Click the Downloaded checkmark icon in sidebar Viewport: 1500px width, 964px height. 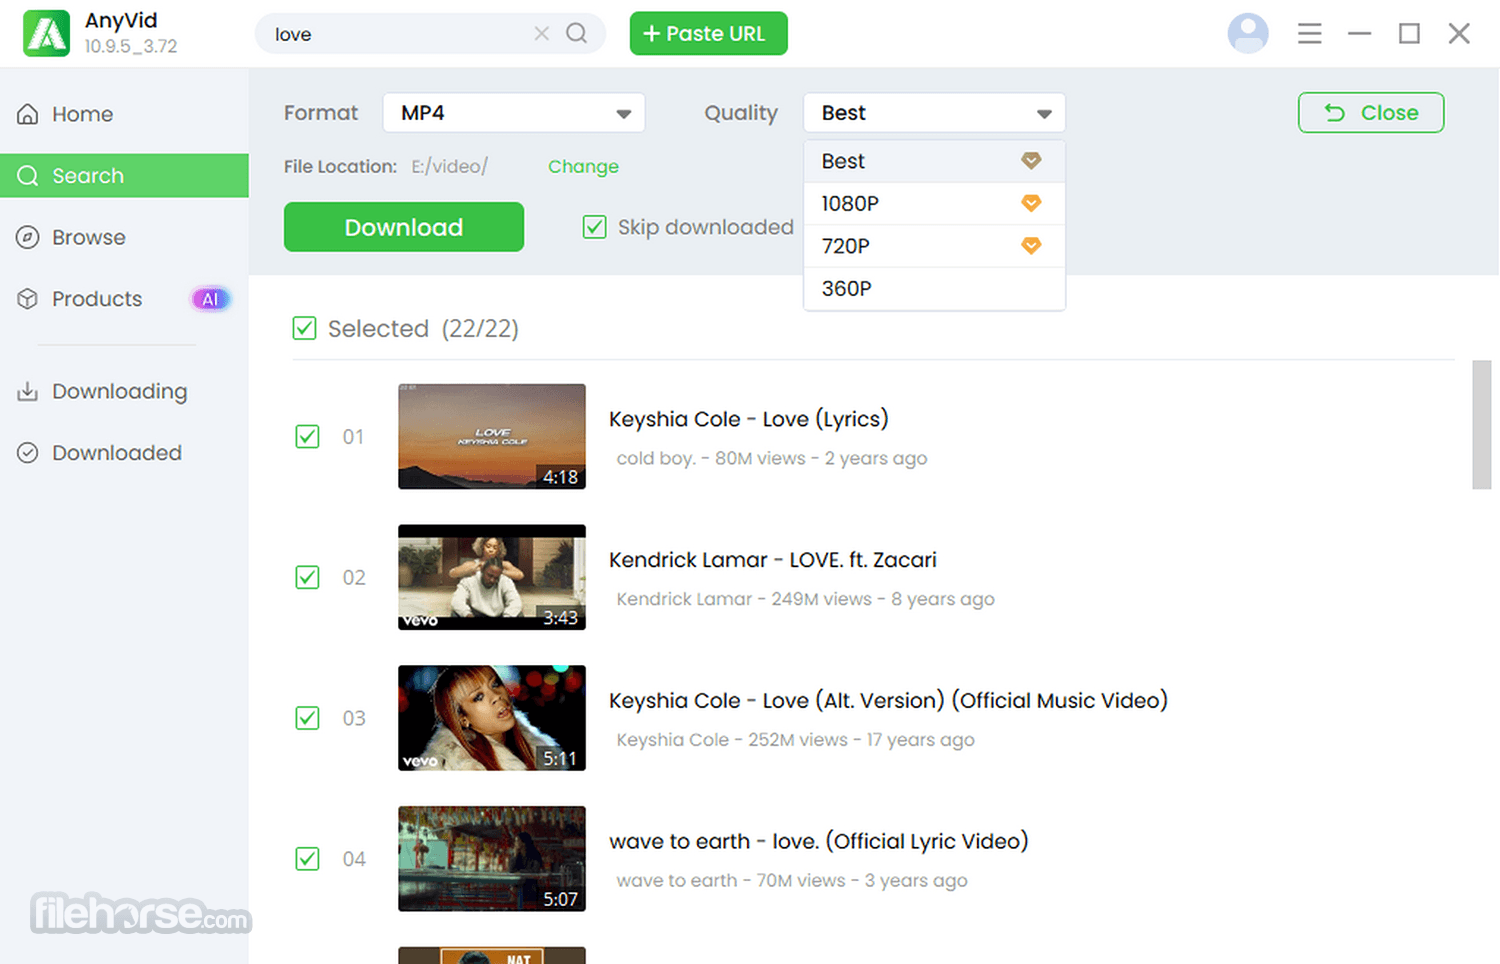point(28,453)
